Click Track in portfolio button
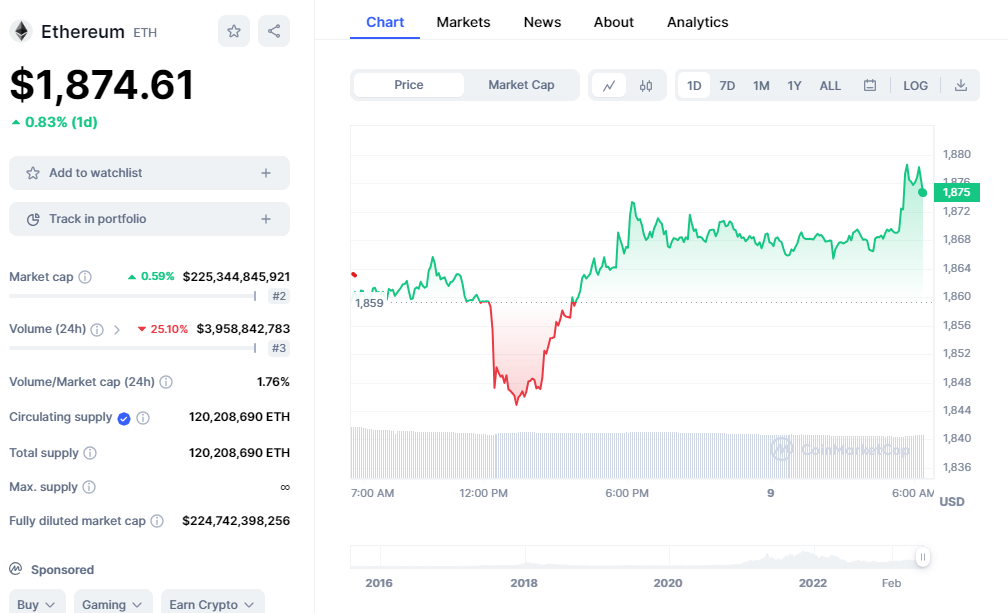Viewport: 1008px width, 613px height. click(149, 219)
